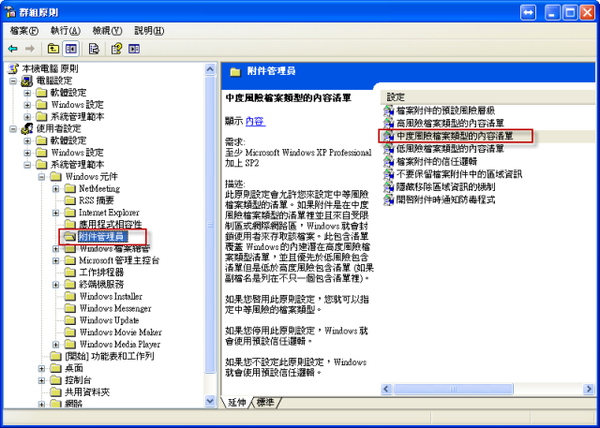Click icon of 隱藏移除區域資訊的機制 setting
Screen dimensions: 600x428
(x=388, y=187)
